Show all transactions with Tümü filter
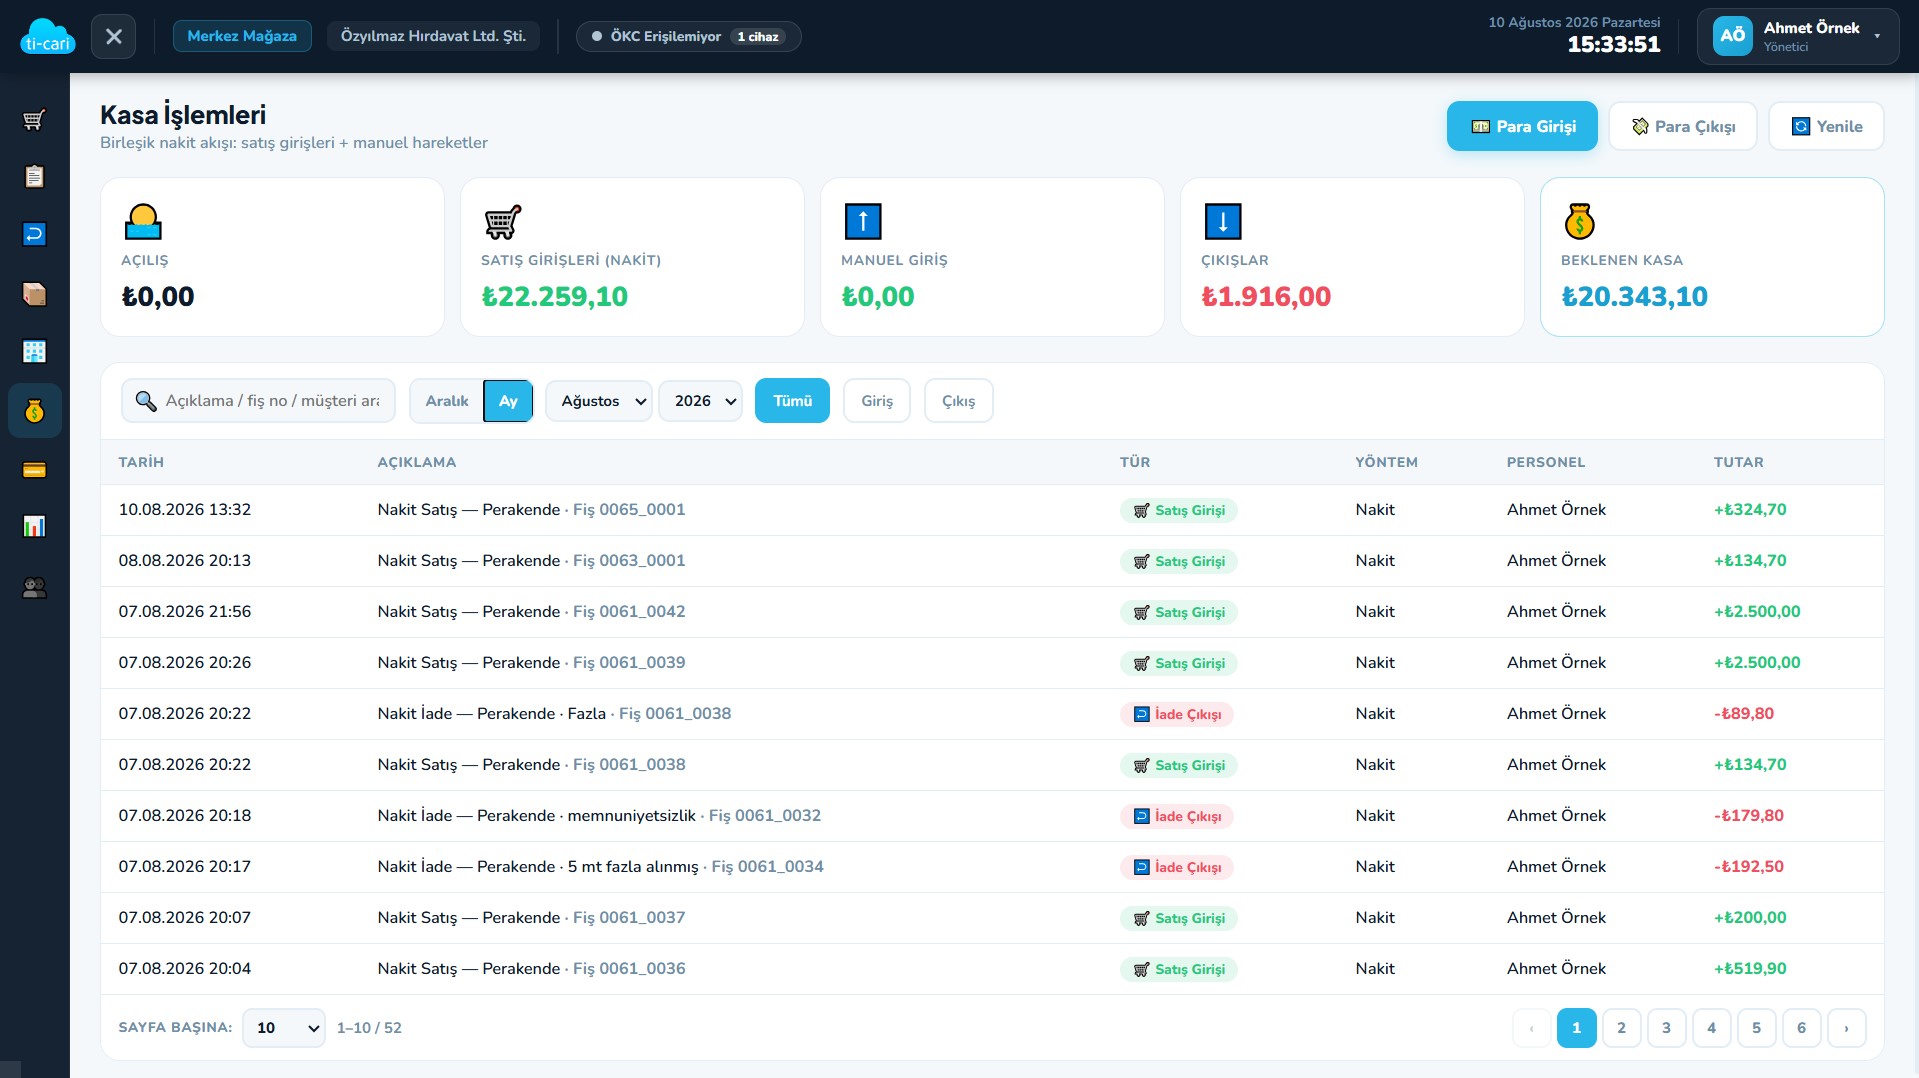Viewport: 1919px width, 1078px height. 792,401
